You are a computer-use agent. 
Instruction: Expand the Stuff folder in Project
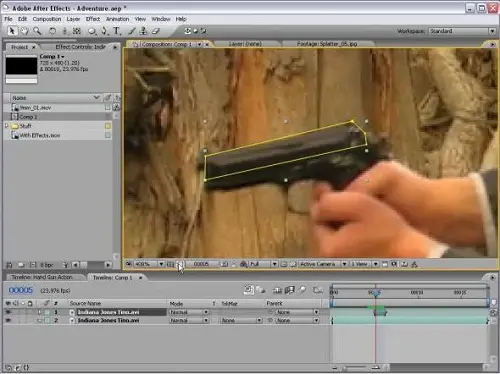tap(6, 126)
